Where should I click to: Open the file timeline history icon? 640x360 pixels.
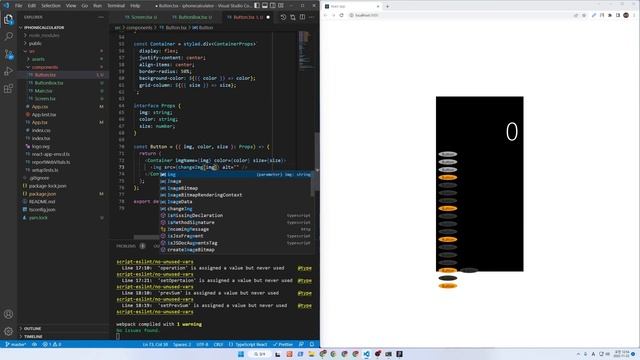tap(283, 17)
